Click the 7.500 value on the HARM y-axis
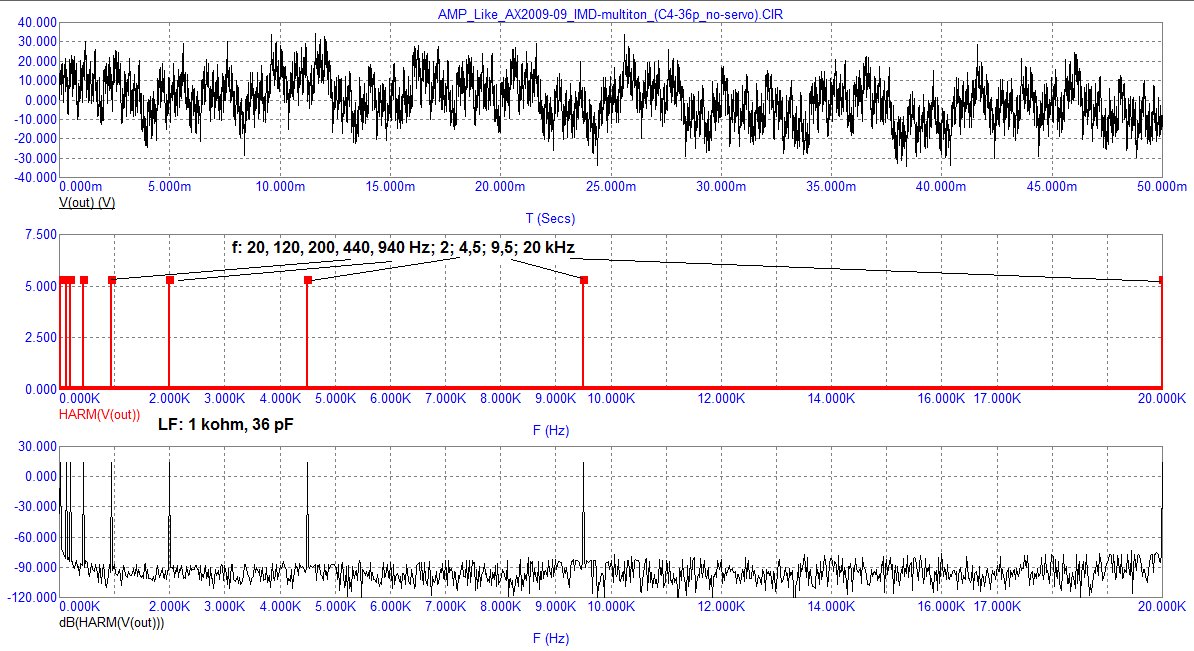Screen dimensions: 1194x651 pyautogui.click(x=40, y=235)
